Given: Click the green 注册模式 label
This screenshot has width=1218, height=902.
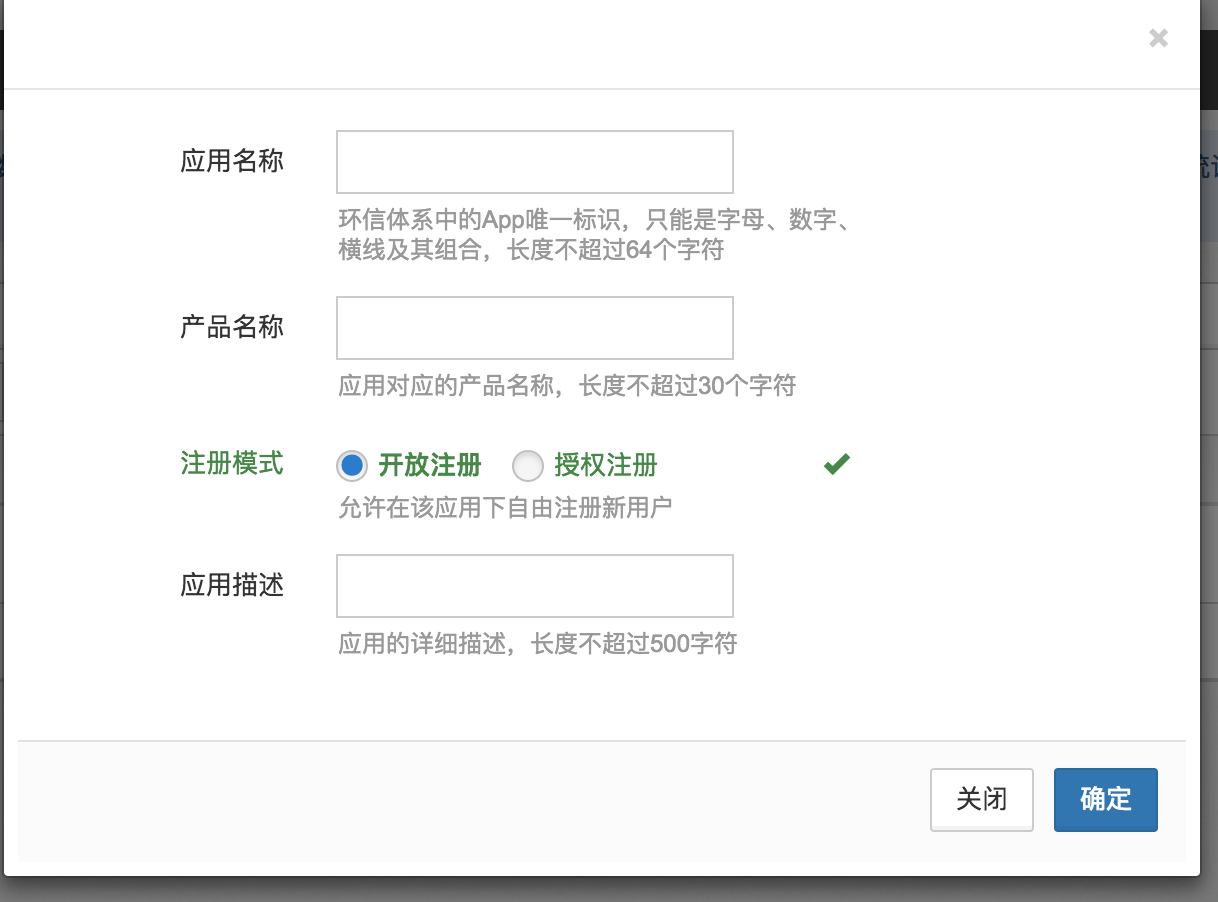Looking at the screenshot, I should pos(232,463).
